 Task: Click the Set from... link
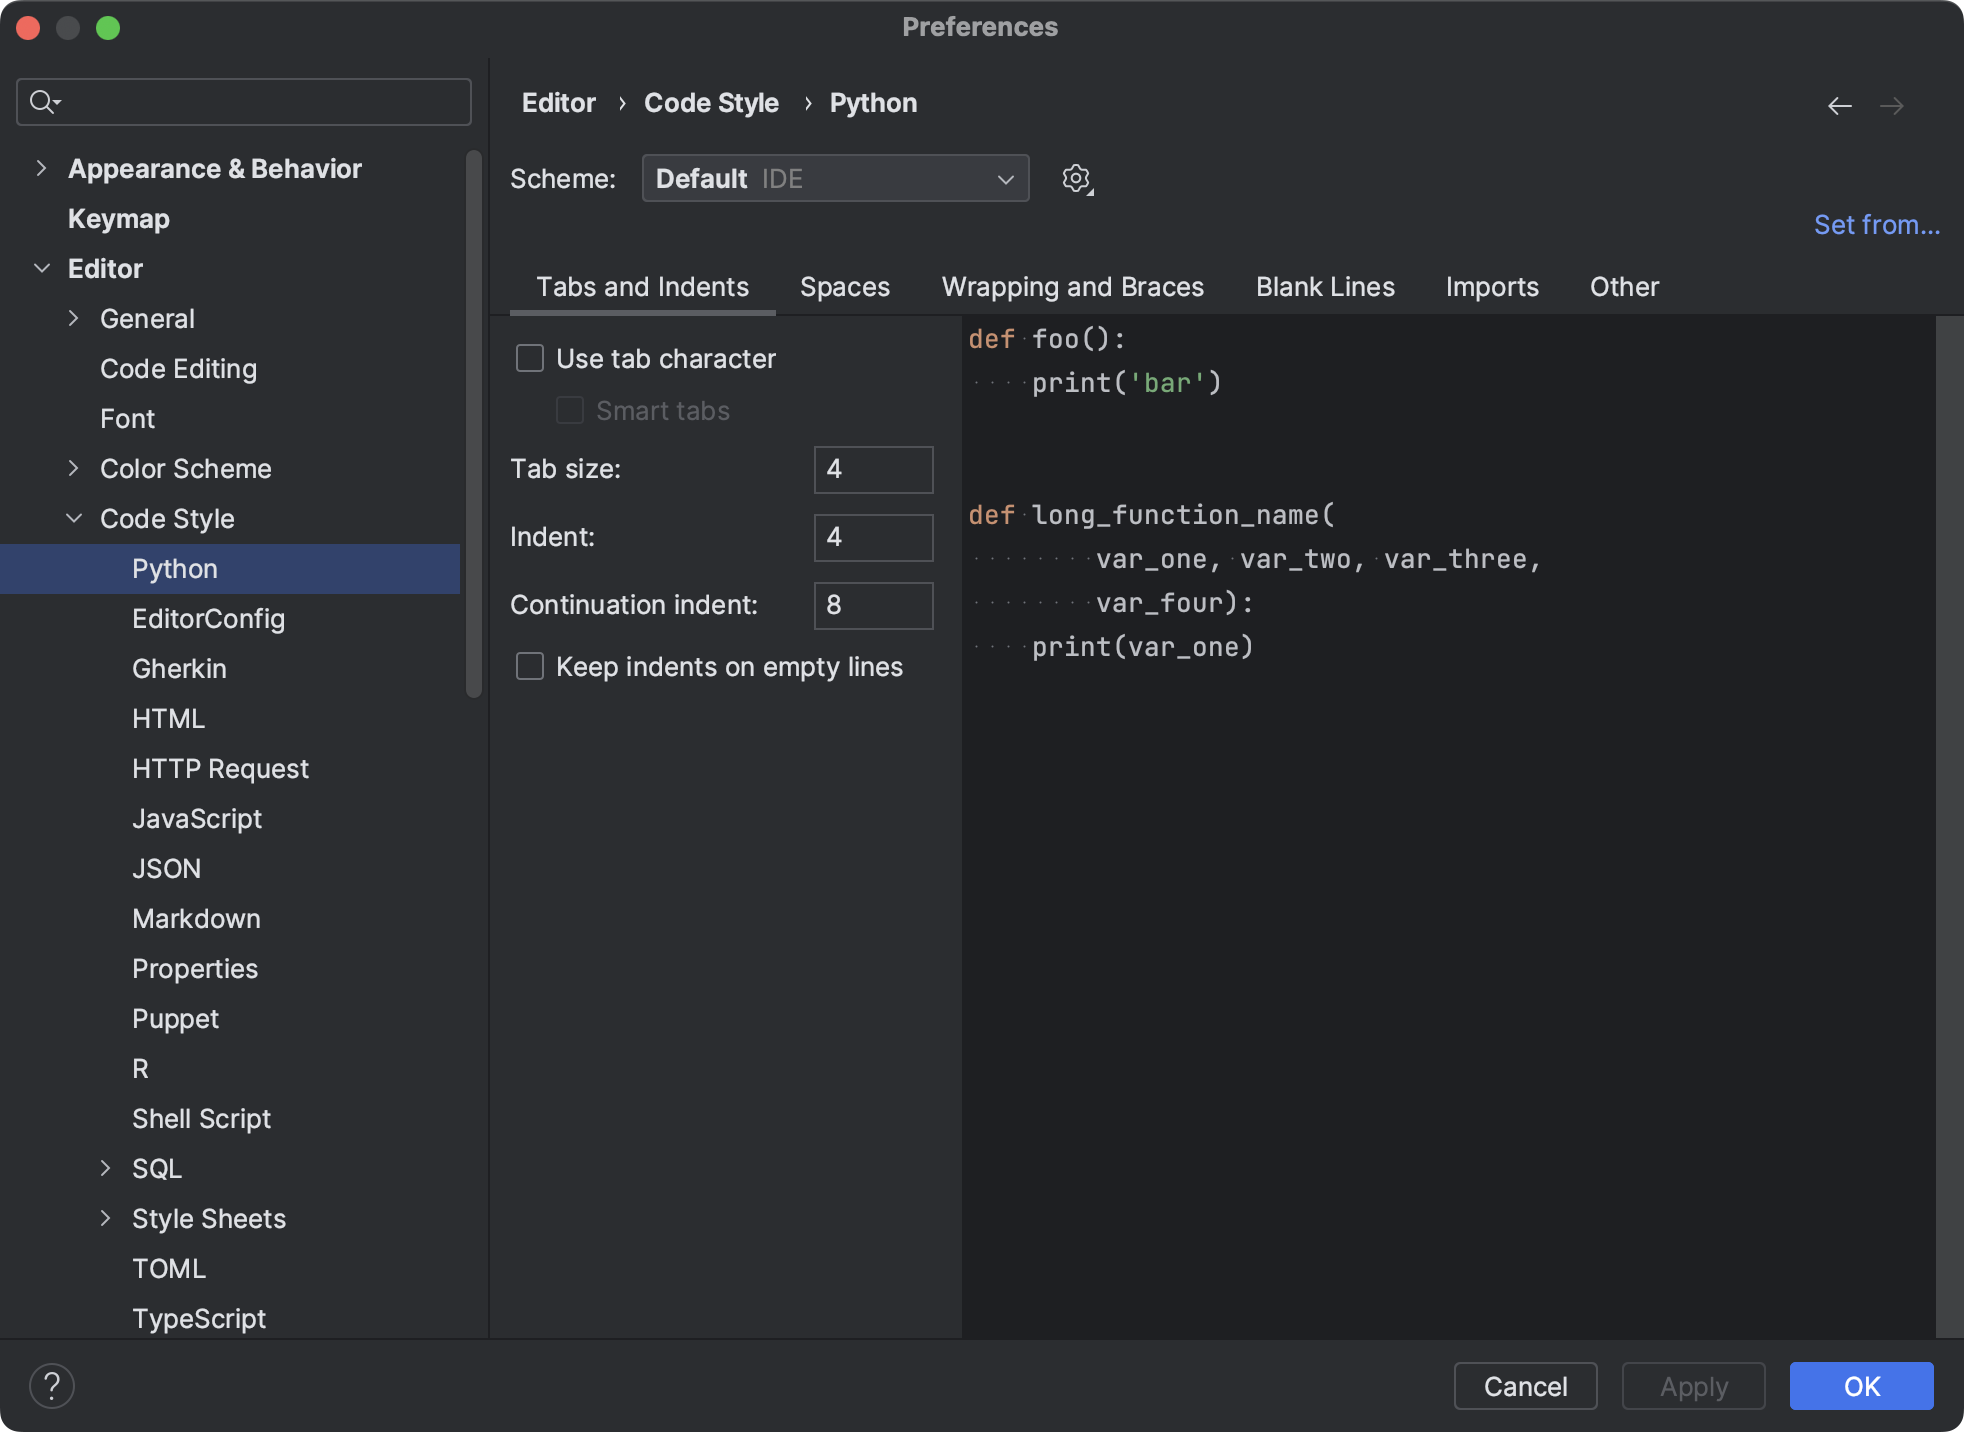pos(1877,224)
